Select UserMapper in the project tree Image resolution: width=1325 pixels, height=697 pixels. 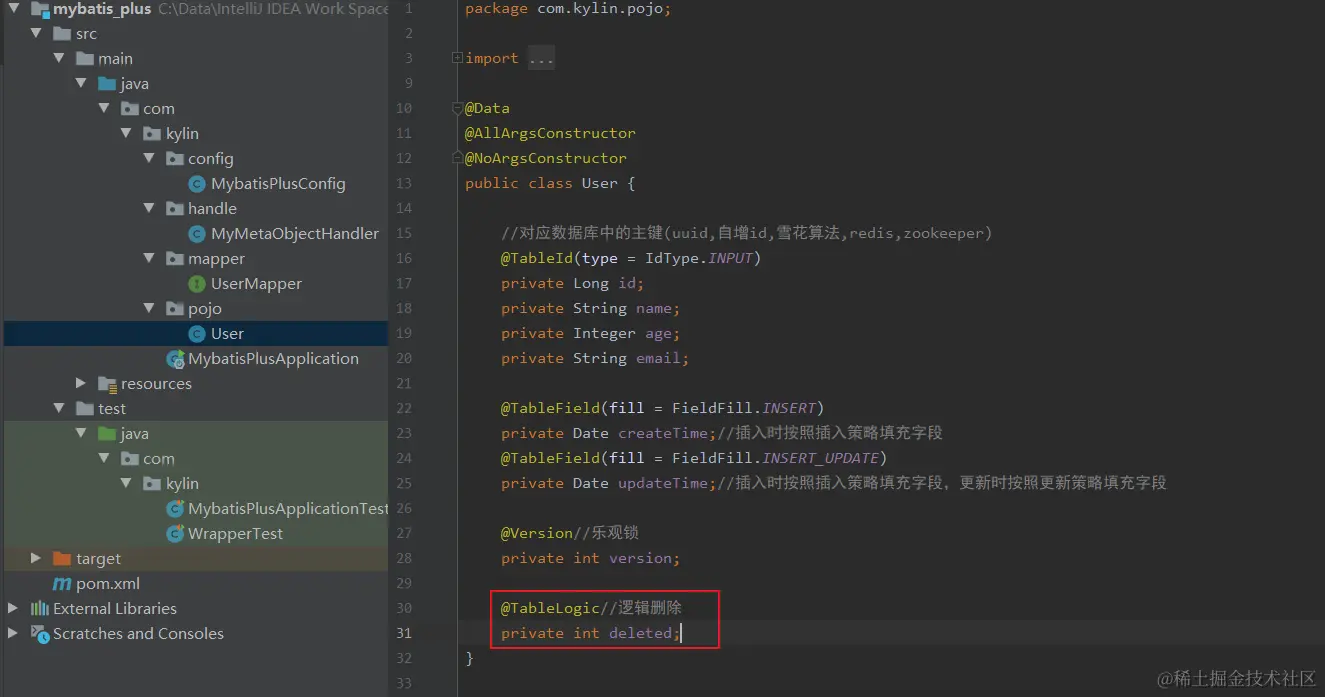point(256,283)
